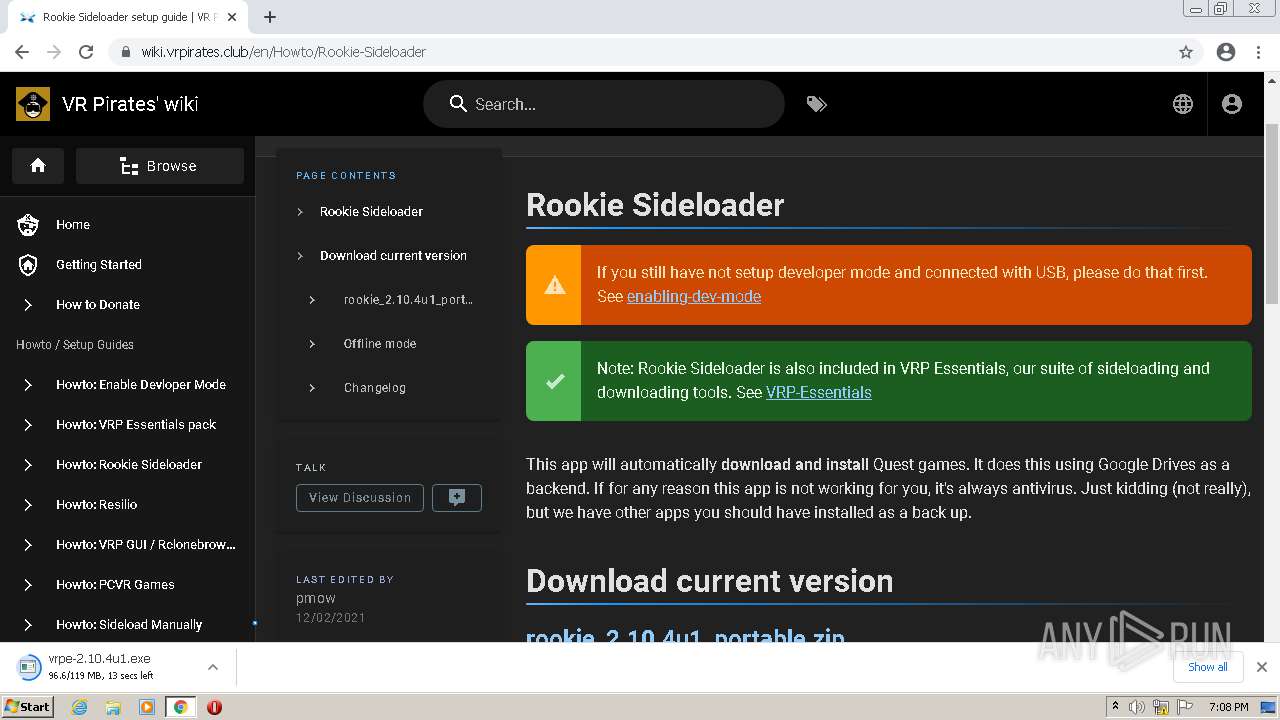
Task: Open Howto: PCVR Games entry
Action: (x=128, y=585)
